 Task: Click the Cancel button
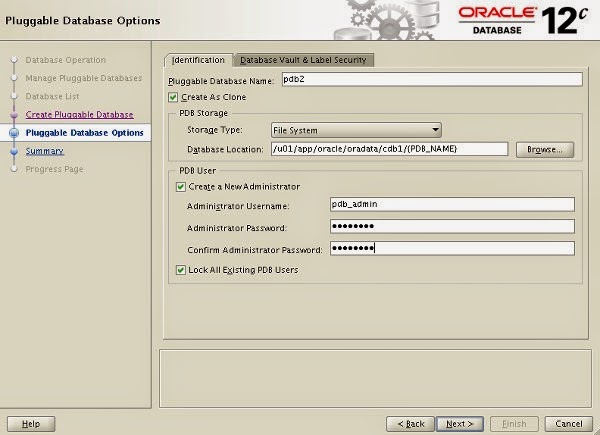569,424
